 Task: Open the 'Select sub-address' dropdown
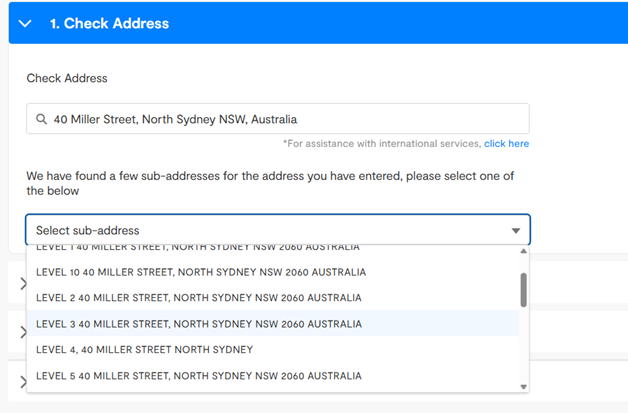[278, 230]
